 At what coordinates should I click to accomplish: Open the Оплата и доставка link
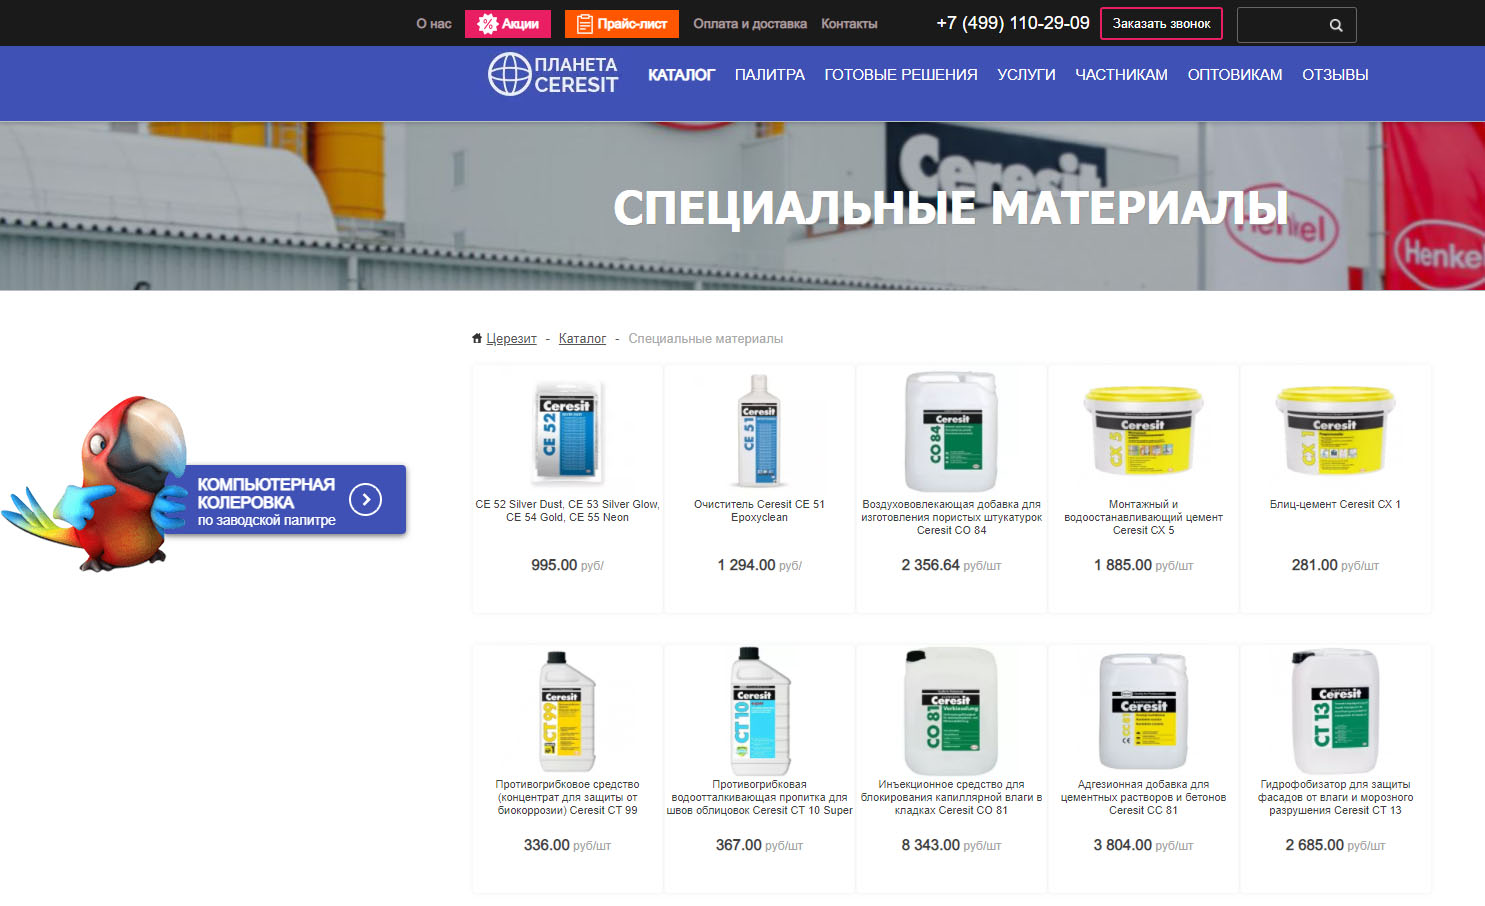tap(749, 24)
